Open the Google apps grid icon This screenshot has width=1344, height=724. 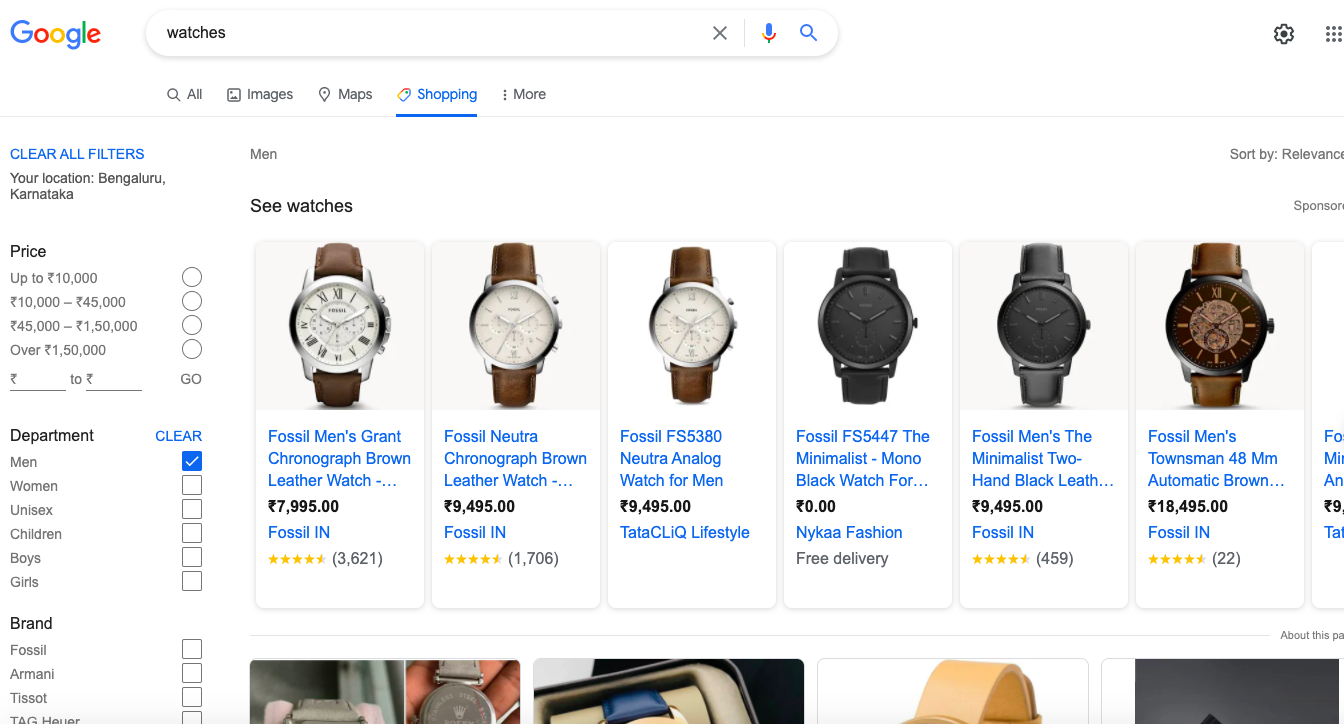tap(1333, 34)
